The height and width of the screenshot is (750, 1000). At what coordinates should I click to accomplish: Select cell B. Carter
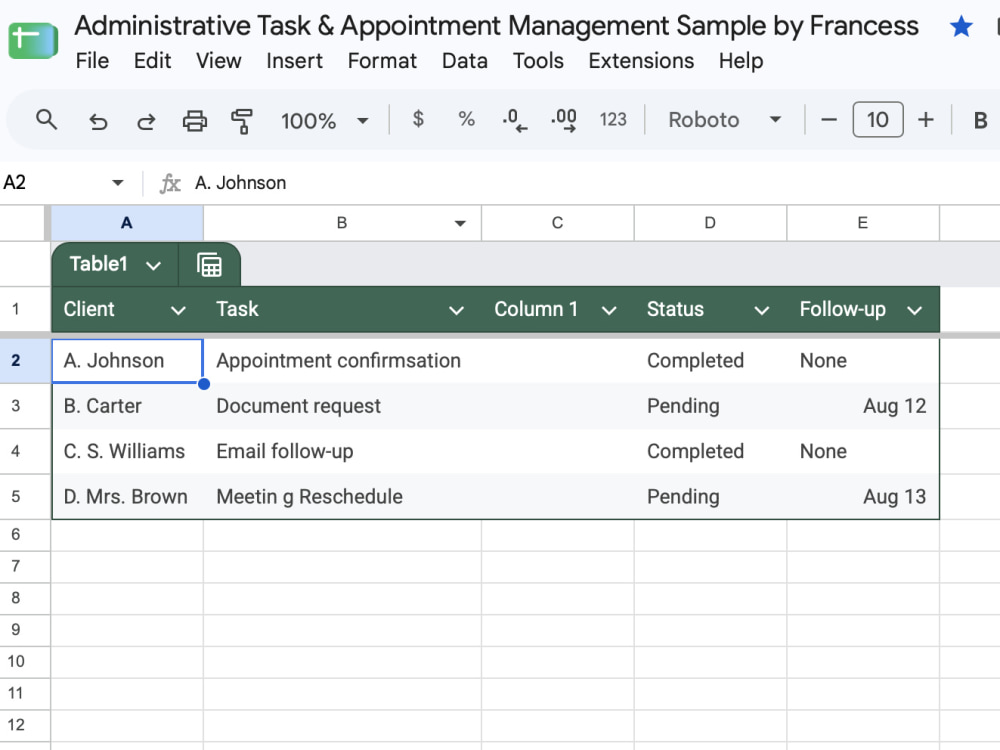[127, 406]
